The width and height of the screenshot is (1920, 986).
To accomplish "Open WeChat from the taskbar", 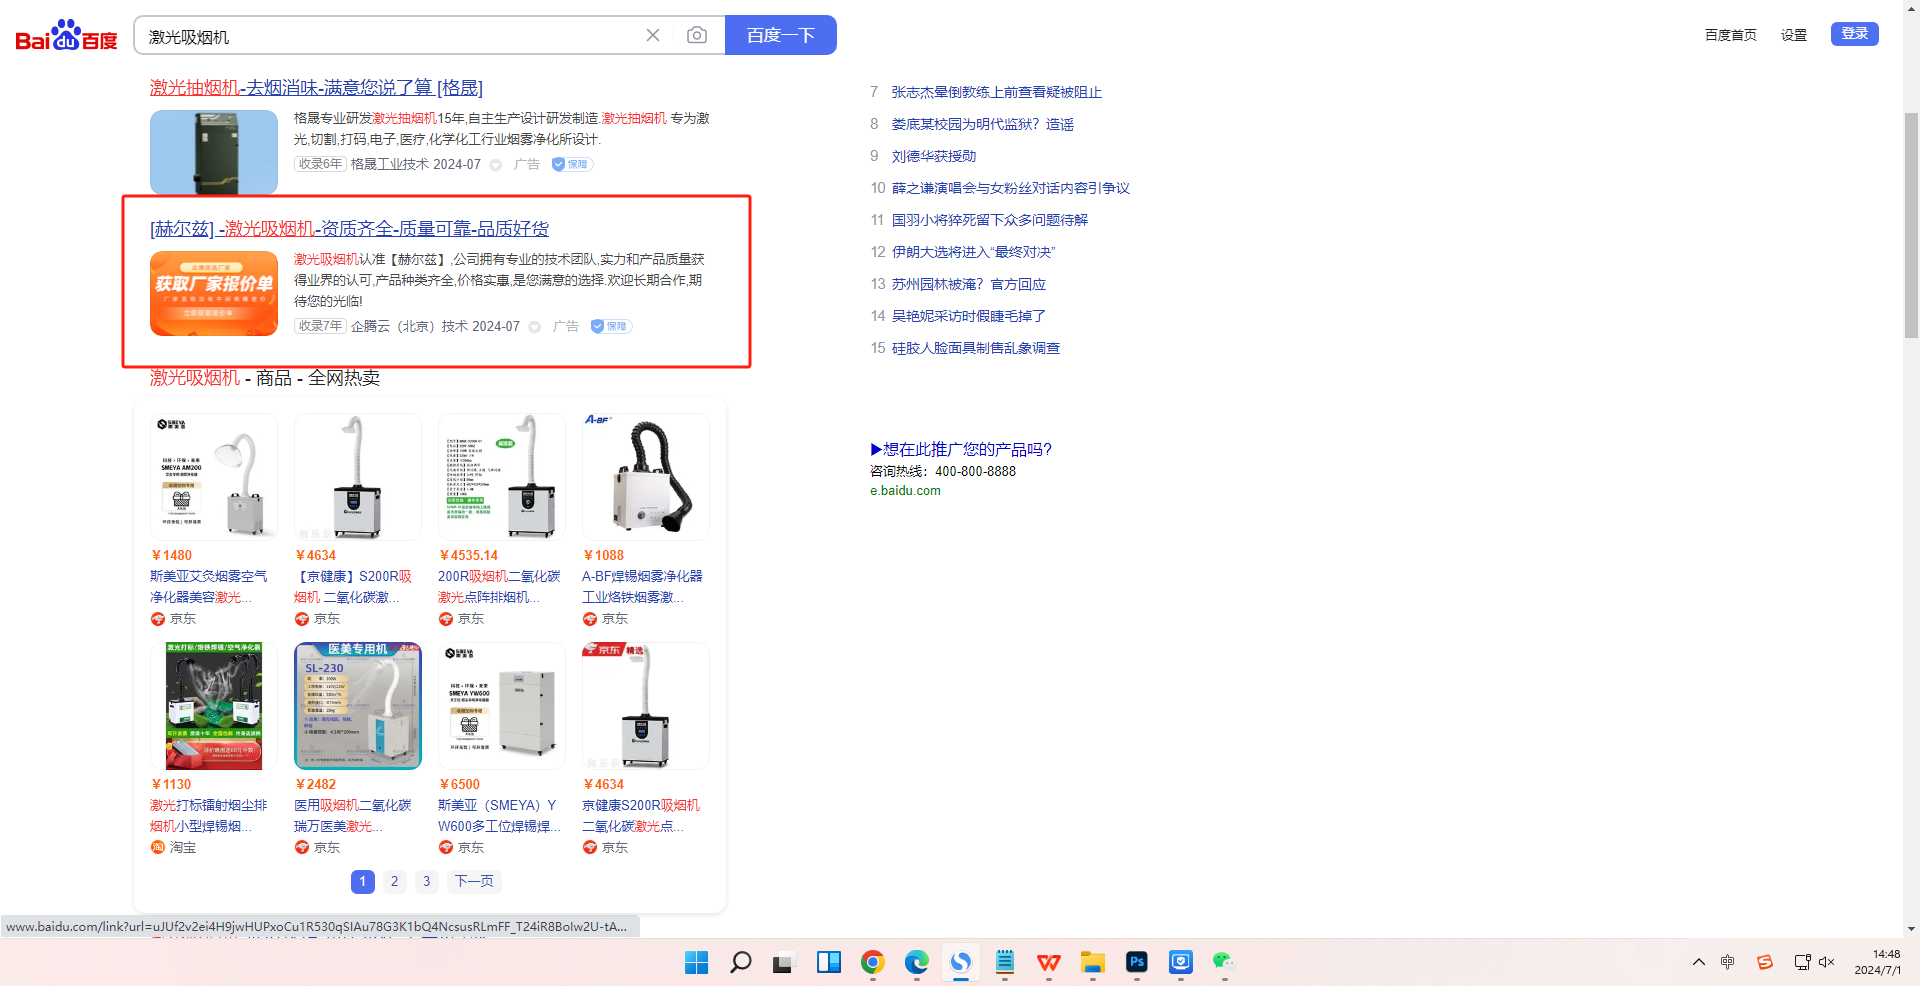I will (x=1222, y=963).
